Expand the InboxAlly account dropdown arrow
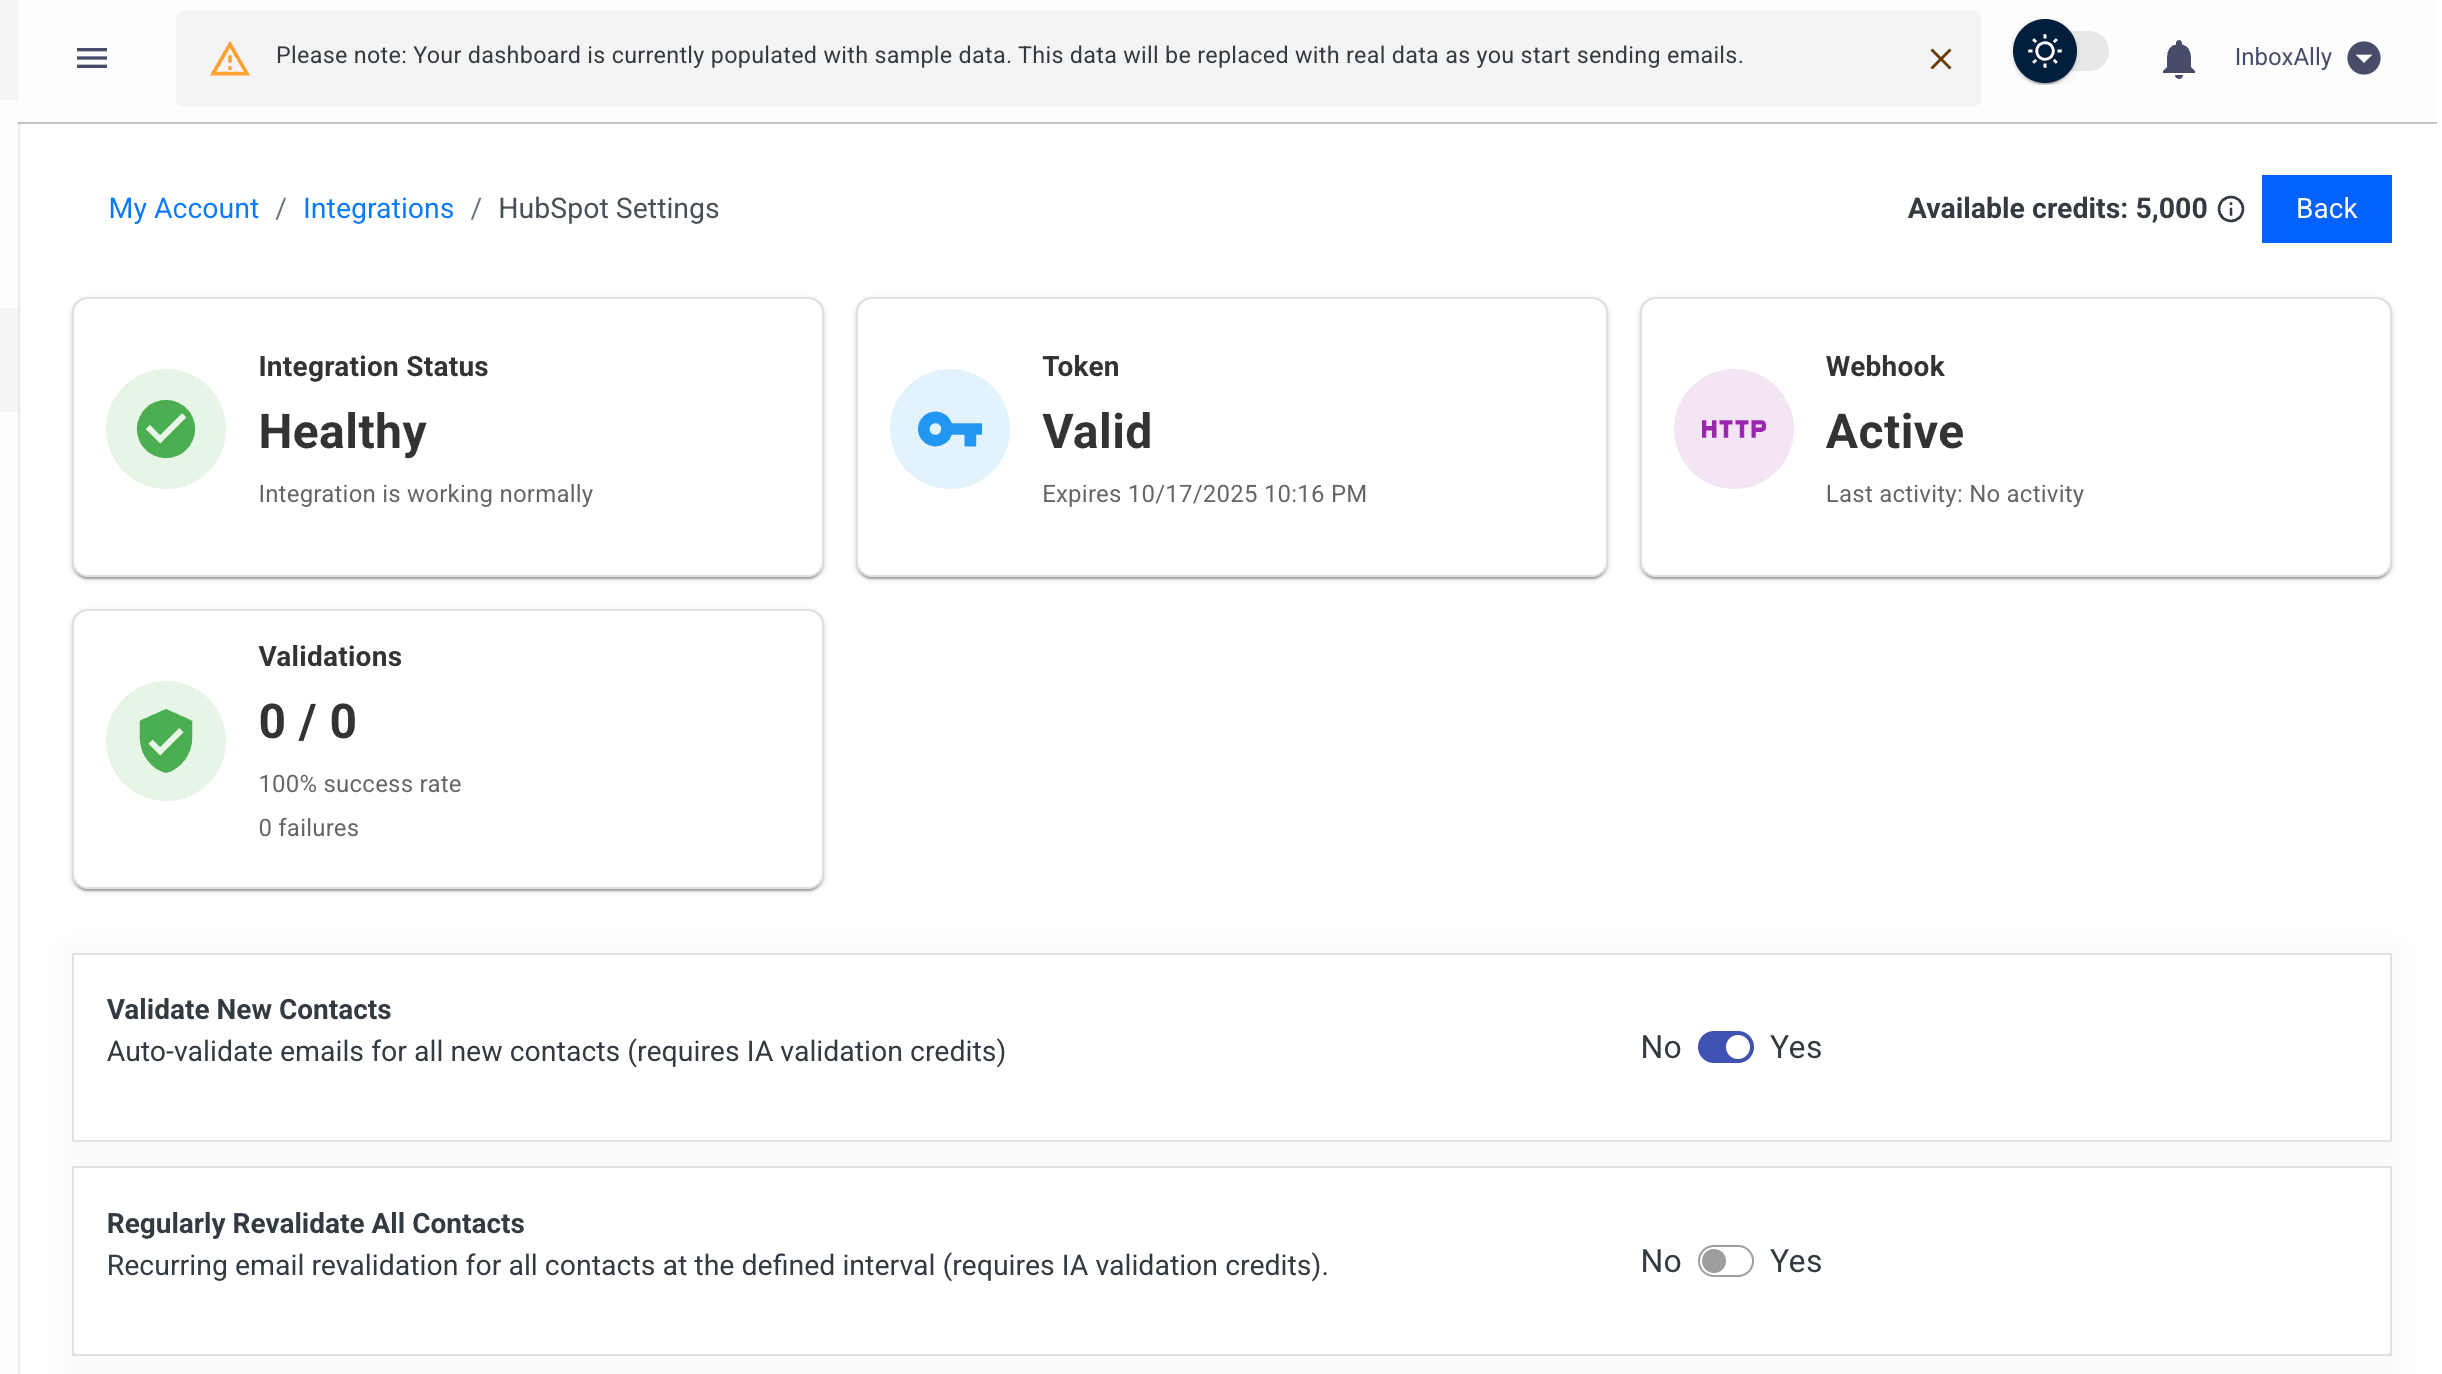Screen dimensions: 2442x1374 click(x=2364, y=58)
